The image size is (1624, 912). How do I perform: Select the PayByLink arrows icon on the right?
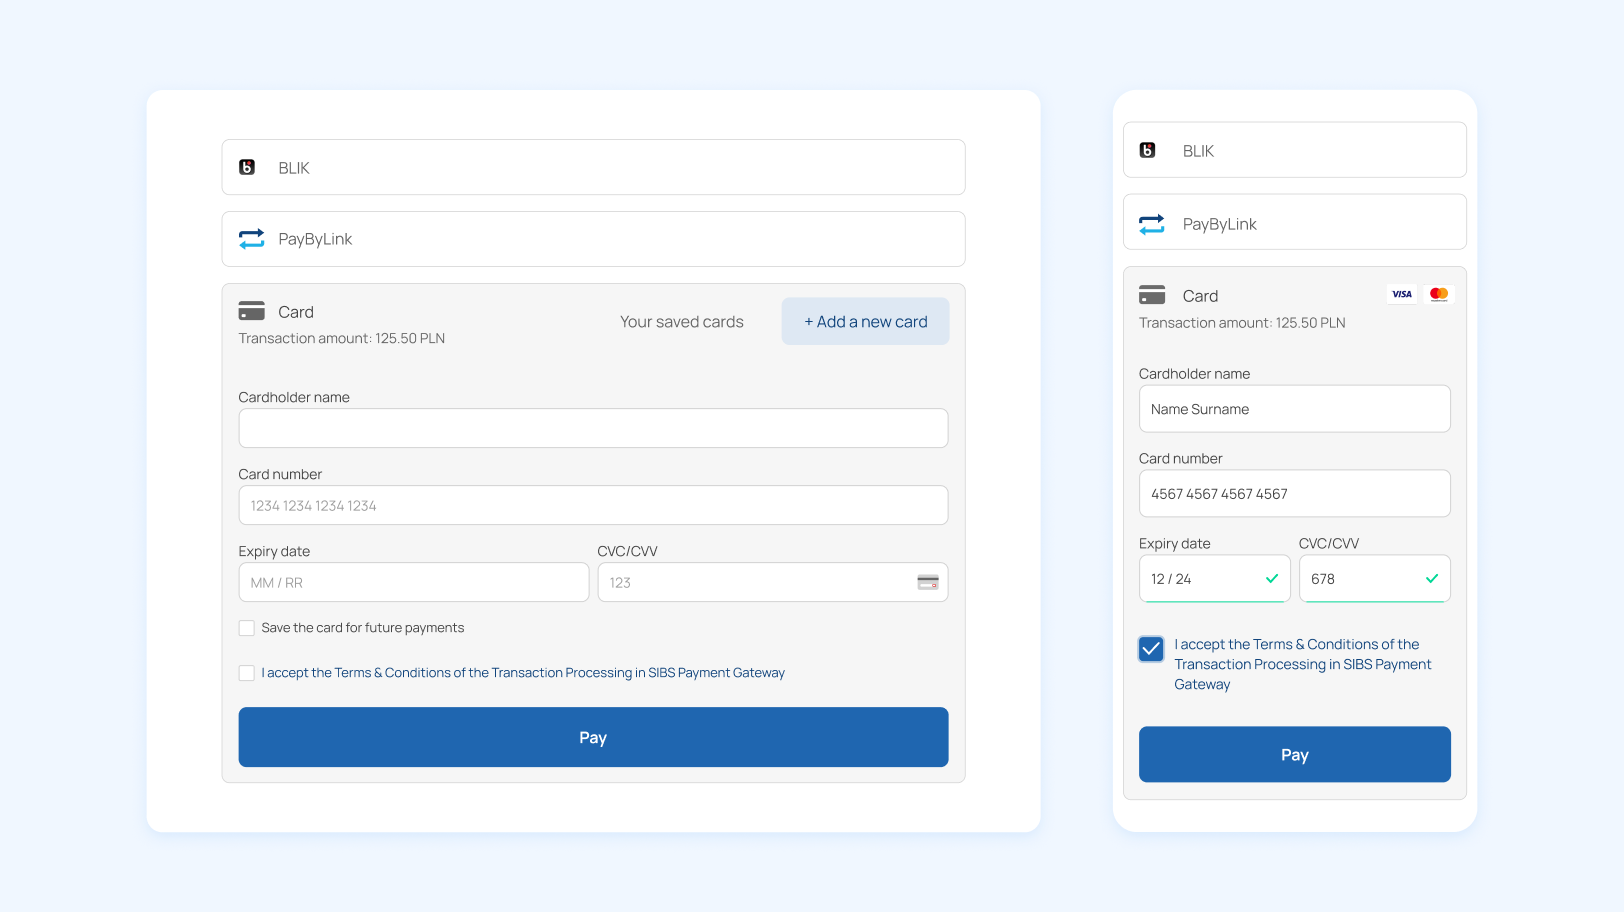click(1151, 223)
